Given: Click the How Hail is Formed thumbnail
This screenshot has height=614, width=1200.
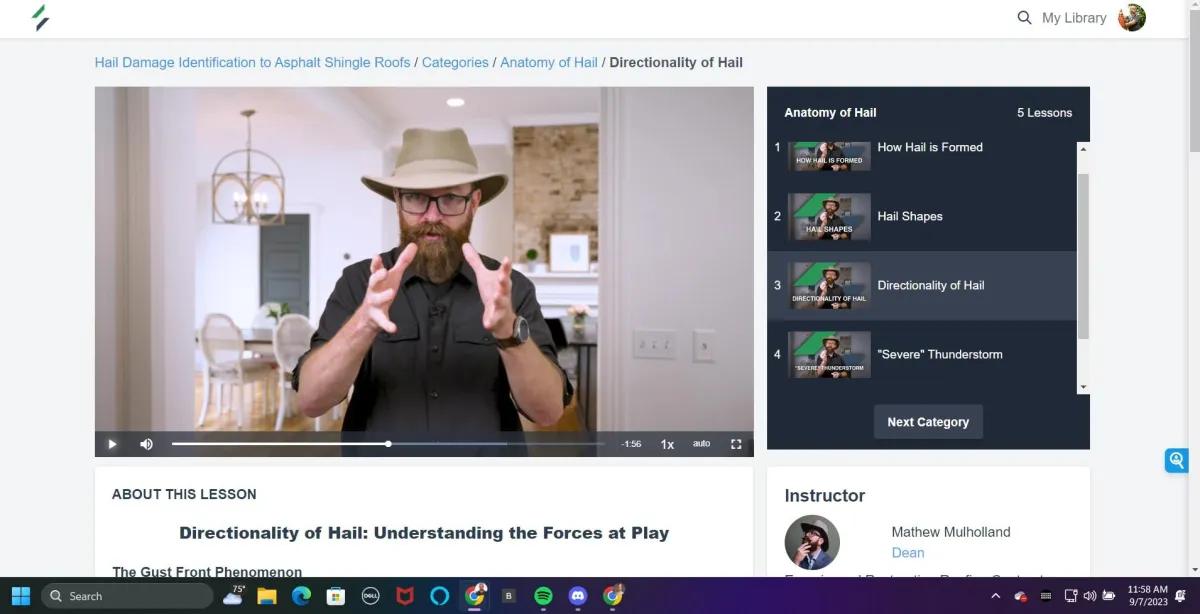Looking at the screenshot, I should click(829, 156).
